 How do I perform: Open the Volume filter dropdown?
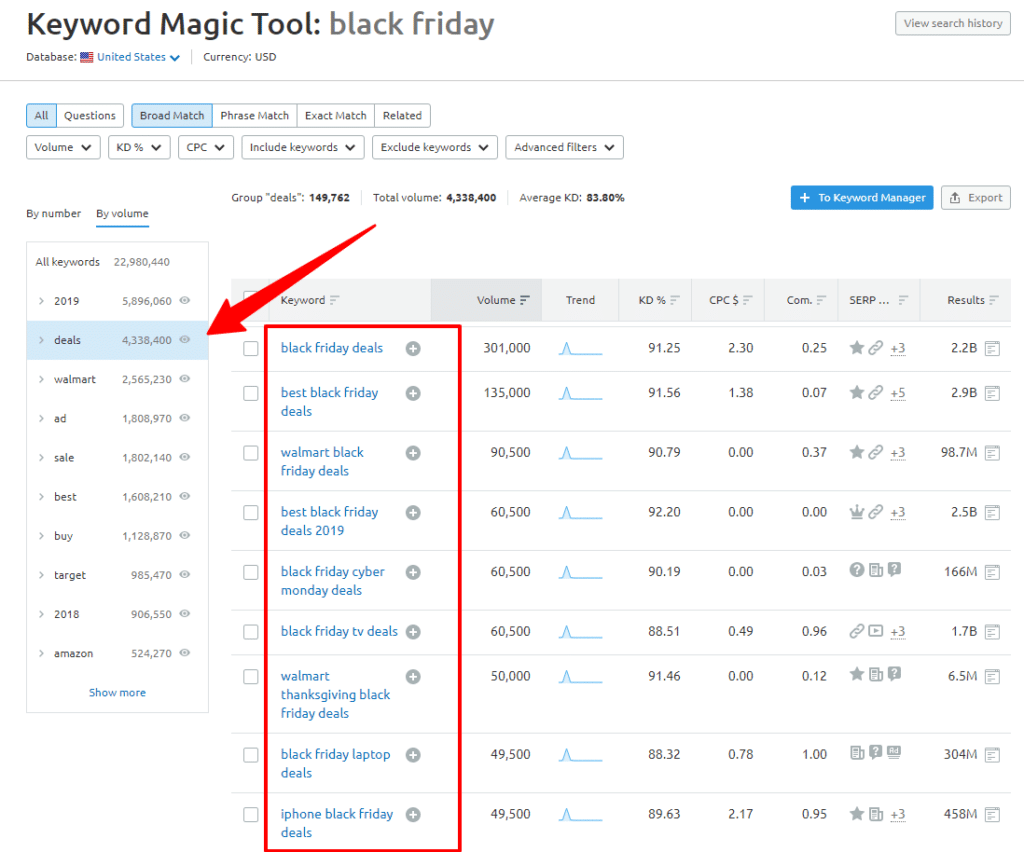[63, 147]
